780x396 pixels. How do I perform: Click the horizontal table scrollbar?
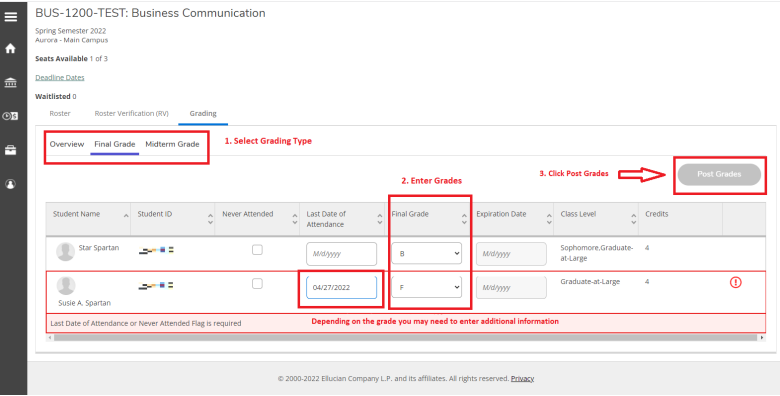coord(405,338)
